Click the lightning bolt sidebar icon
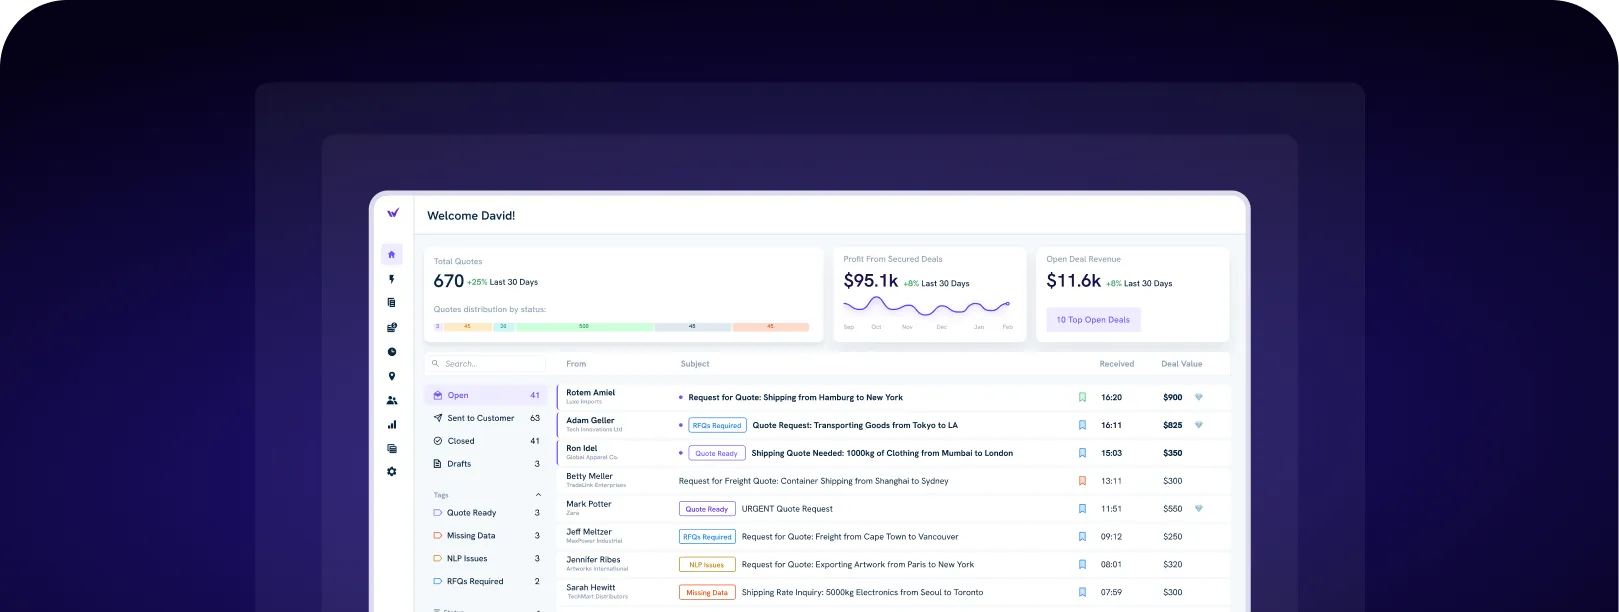 coord(392,279)
